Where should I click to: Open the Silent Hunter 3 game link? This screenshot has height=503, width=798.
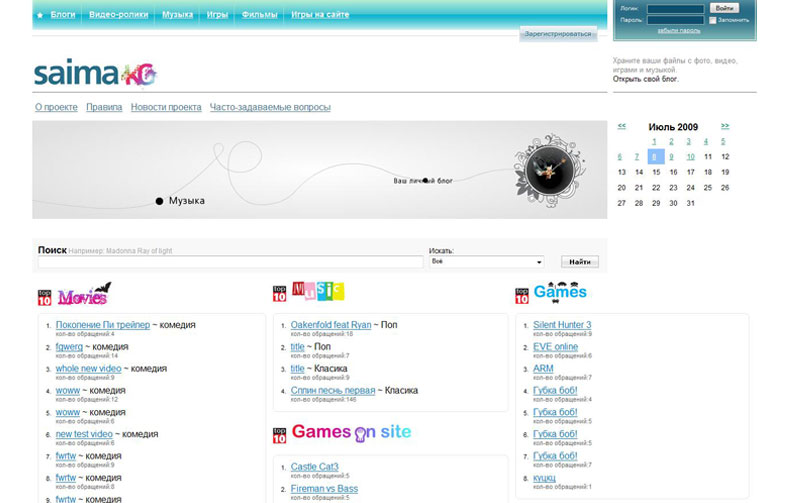tap(562, 325)
